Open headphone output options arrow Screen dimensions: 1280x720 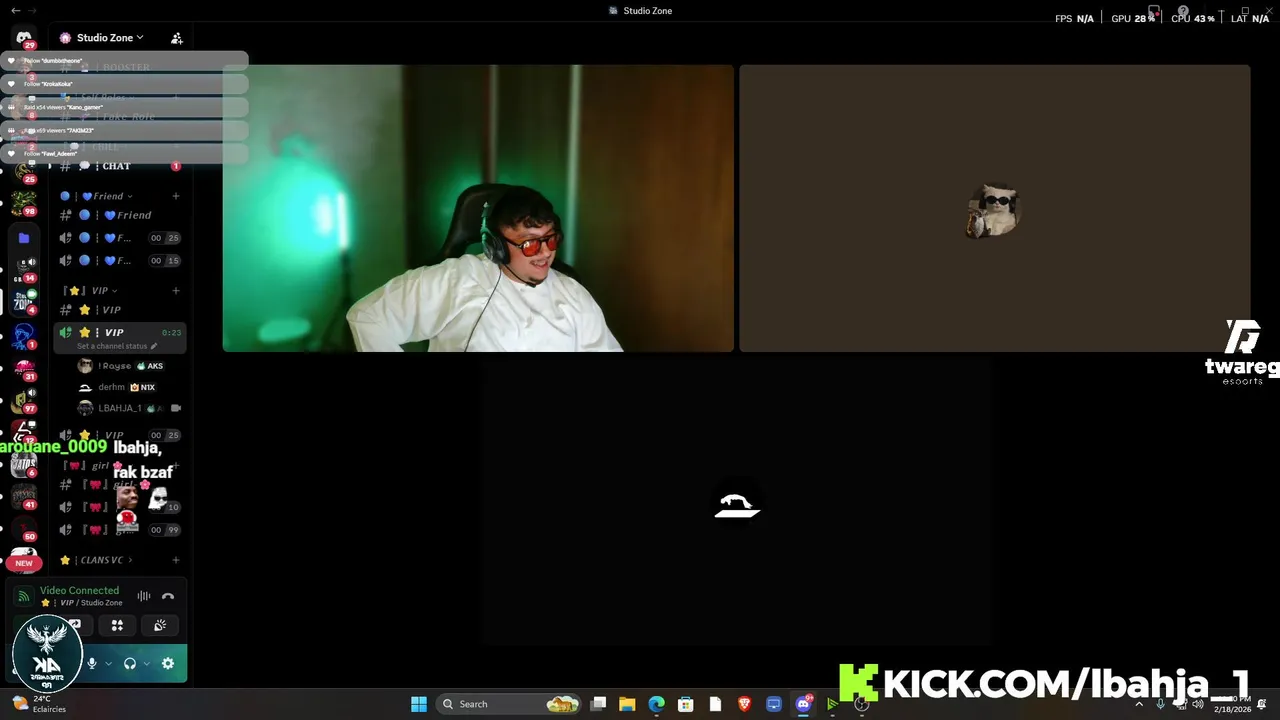tap(146, 663)
